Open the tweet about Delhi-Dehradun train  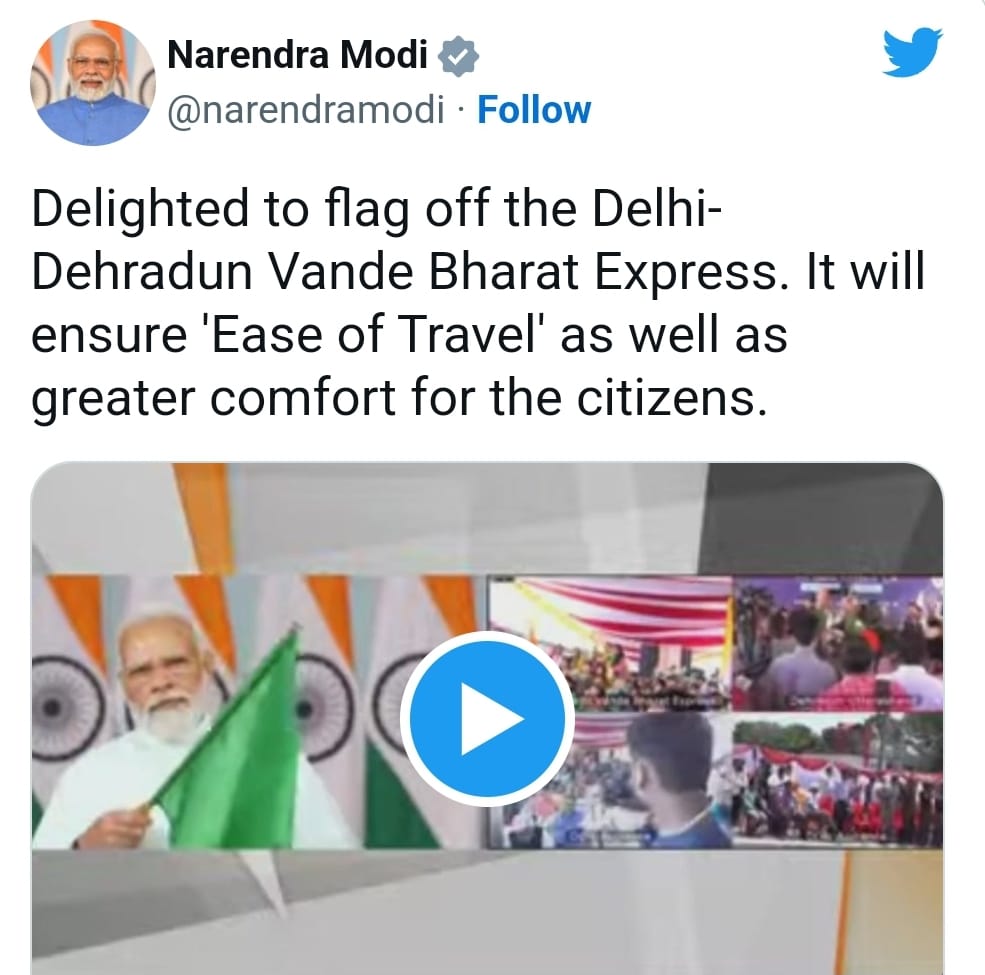(x=478, y=303)
